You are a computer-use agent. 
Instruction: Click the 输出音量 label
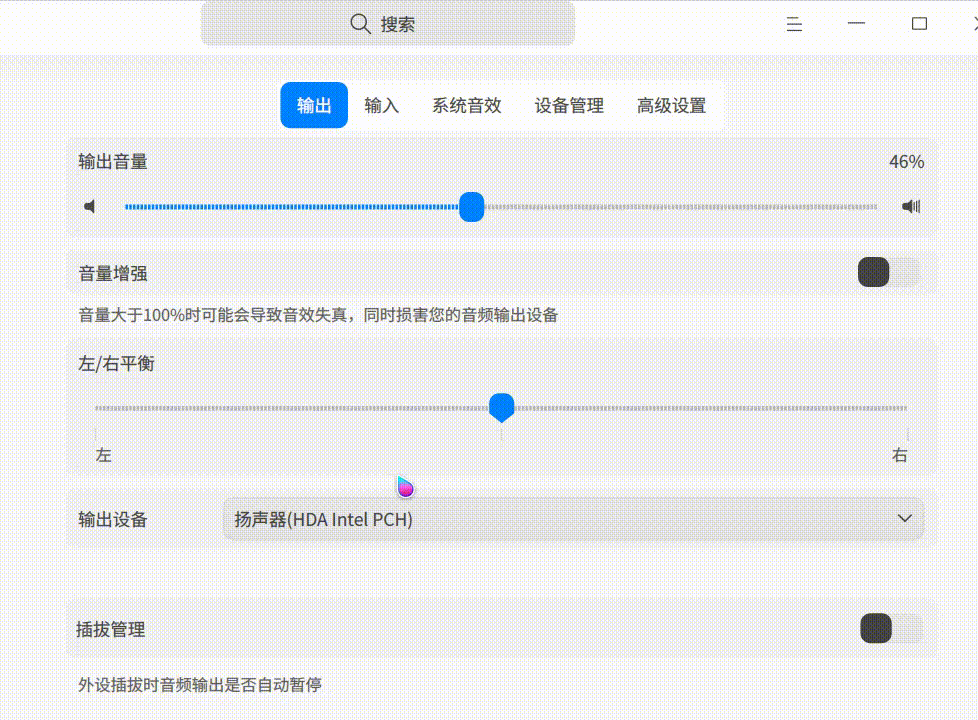(113, 162)
